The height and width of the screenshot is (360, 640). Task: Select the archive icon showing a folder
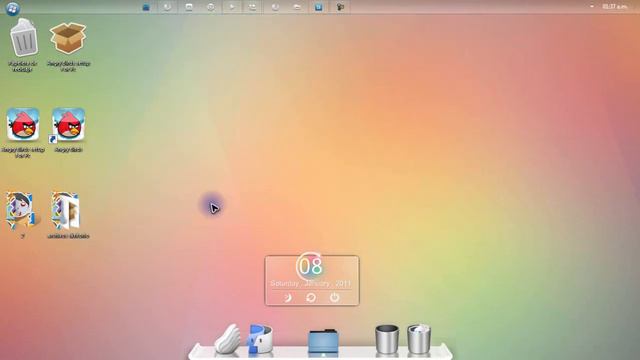[x=66, y=211]
